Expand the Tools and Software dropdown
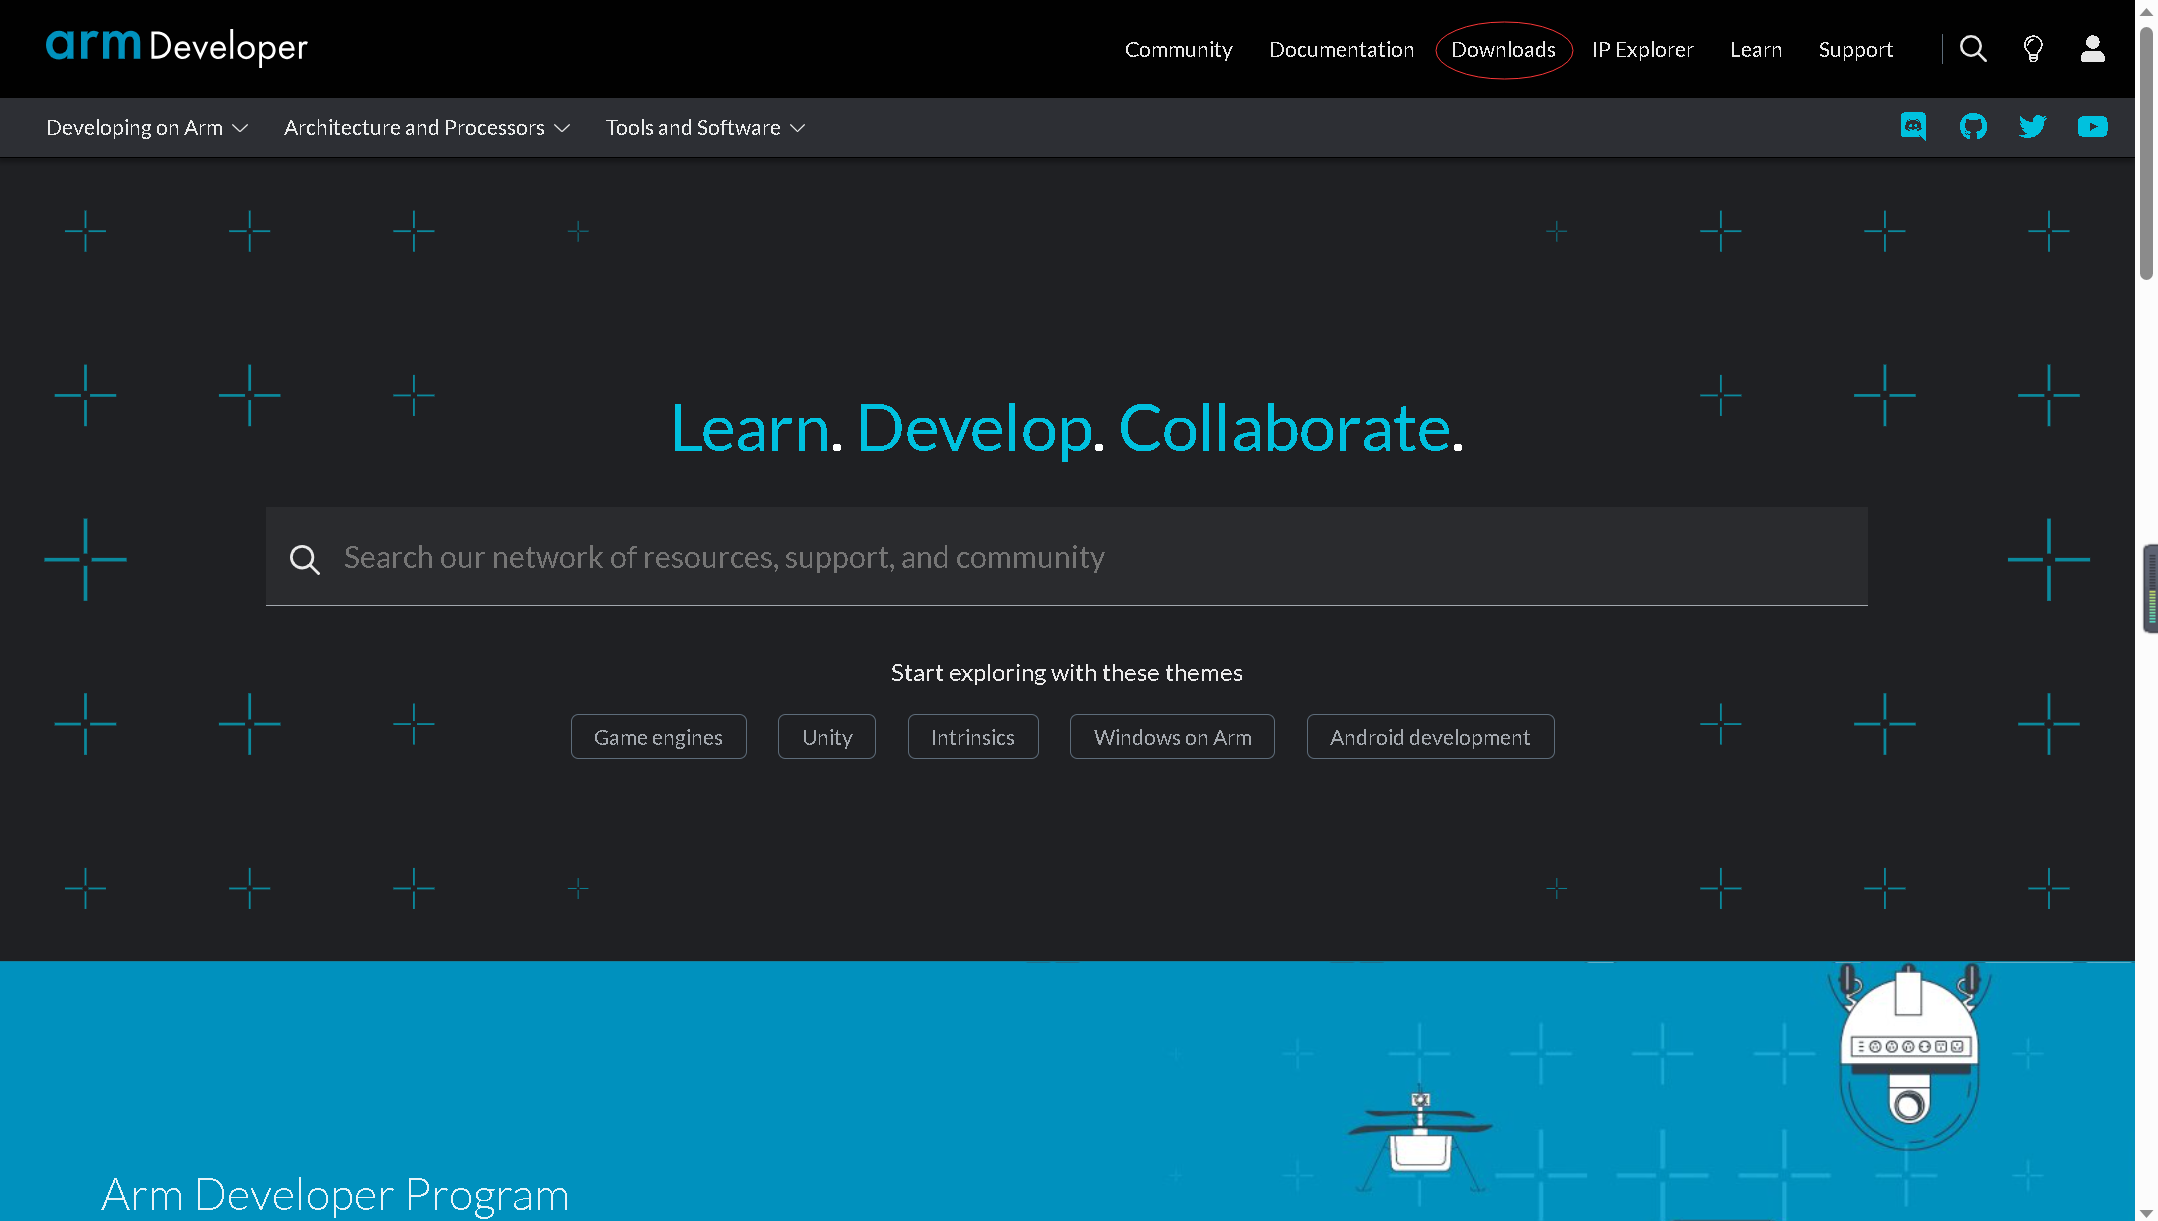Viewport: 2158px width, 1221px height. tap(706, 126)
